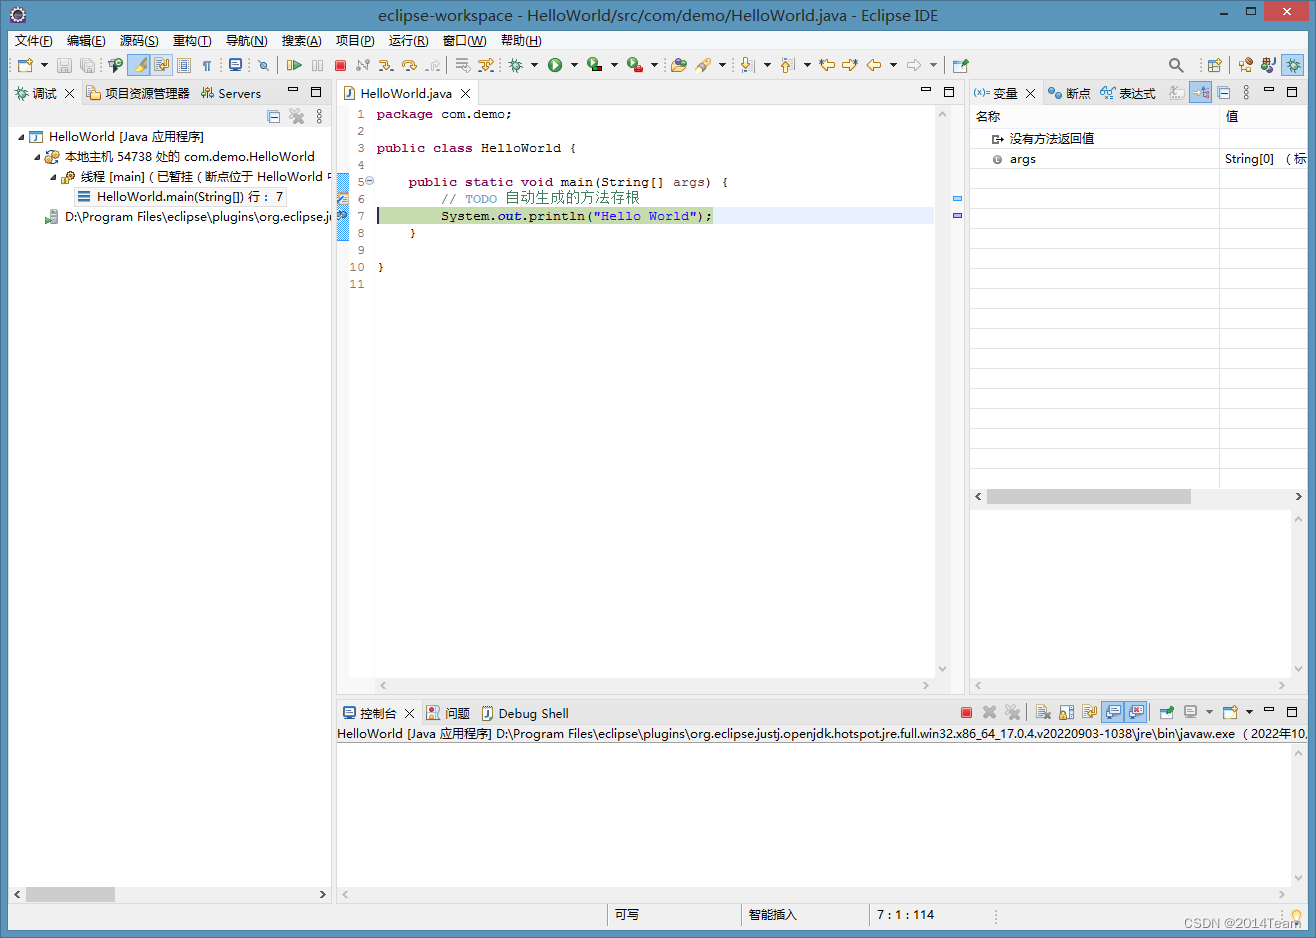Click the Resume debugging icon in main toolbar
This screenshot has width=1316, height=938.
pyautogui.click(x=294, y=65)
